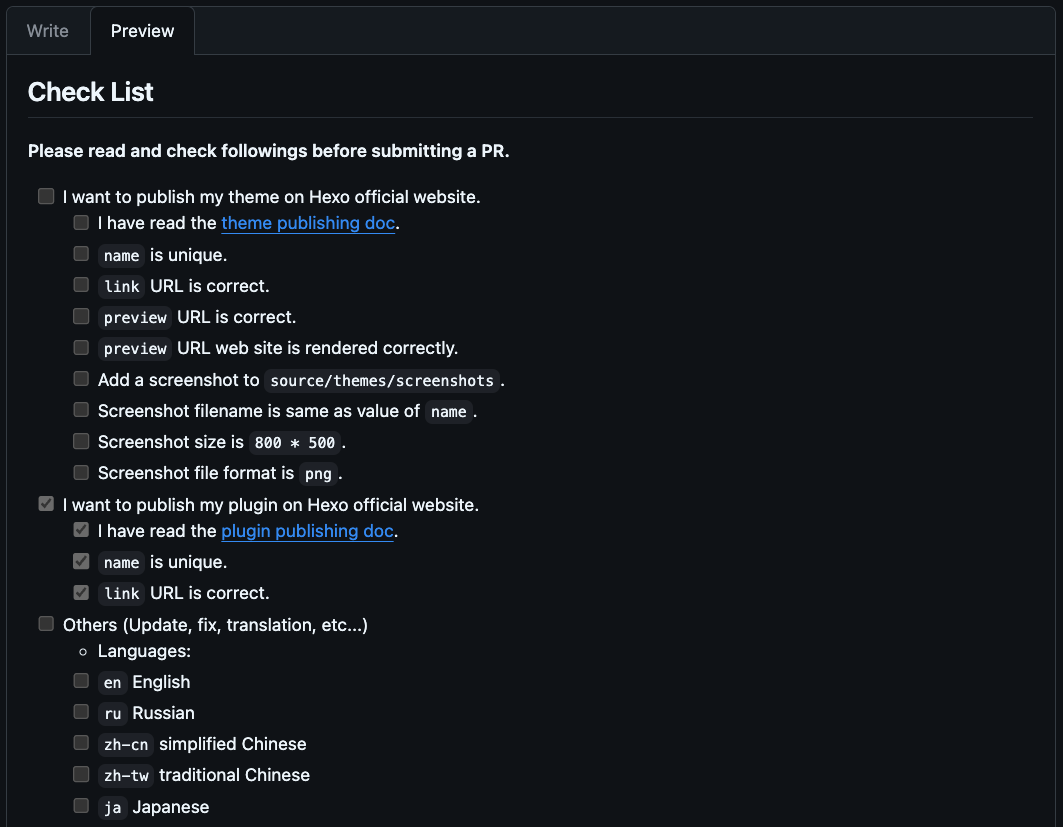
Task: Switch to the Write tab
Action: coord(47,31)
